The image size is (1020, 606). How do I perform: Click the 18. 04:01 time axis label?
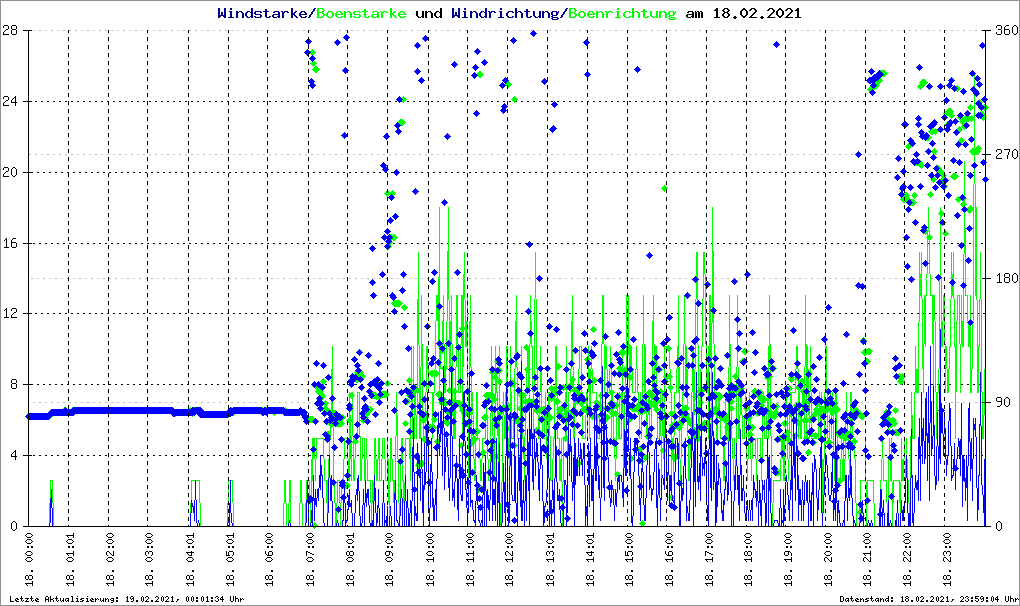[x=190, y=561]
